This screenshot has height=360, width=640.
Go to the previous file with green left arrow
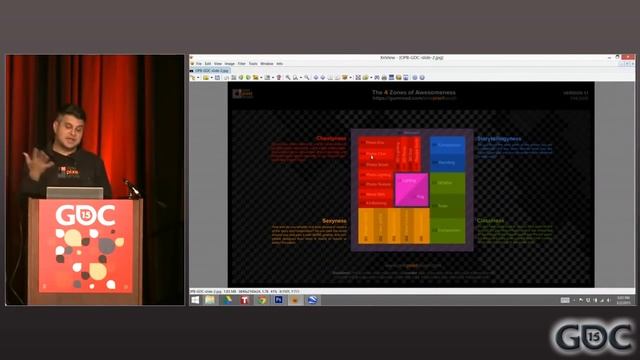tap(241, 78)
